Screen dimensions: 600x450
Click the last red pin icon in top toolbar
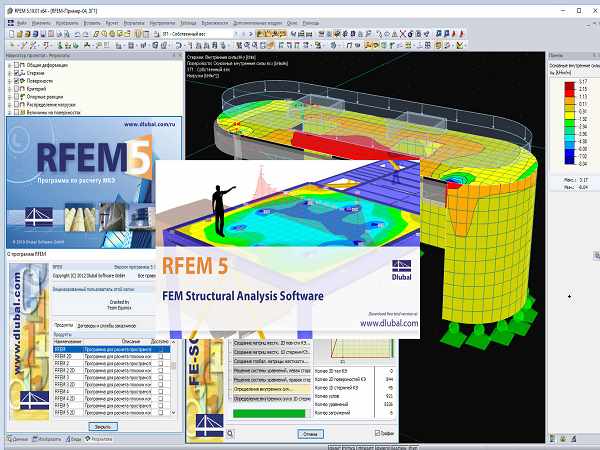pyautogui.click(x=461, y=34)
